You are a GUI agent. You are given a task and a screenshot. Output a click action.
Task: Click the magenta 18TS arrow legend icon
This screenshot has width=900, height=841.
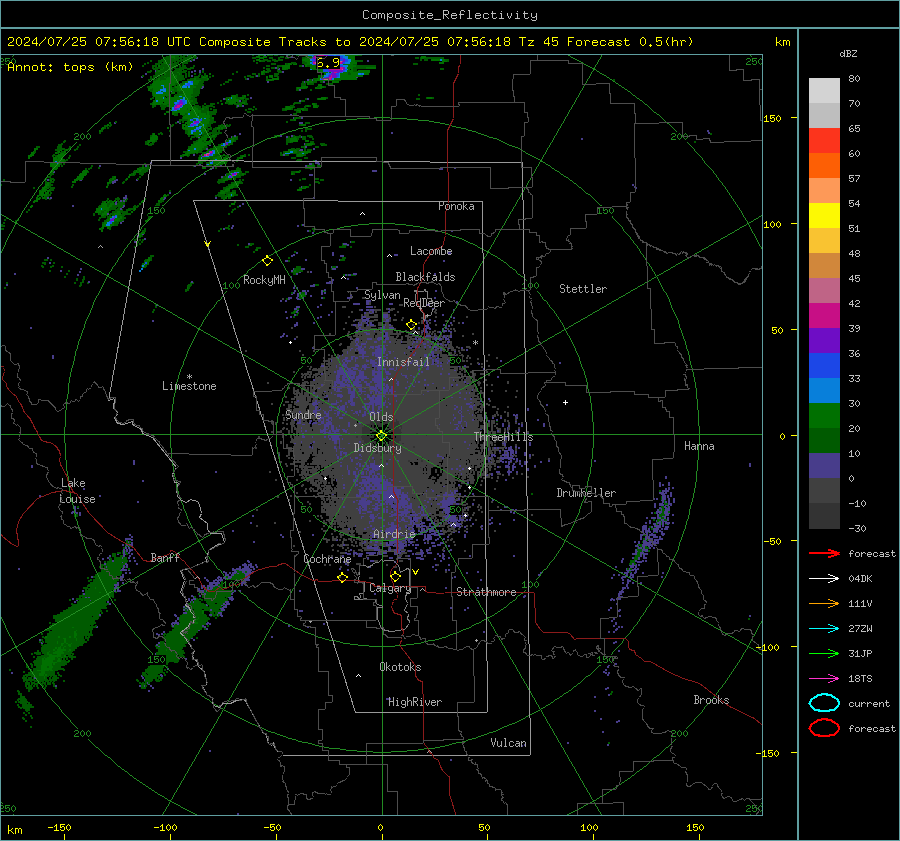coord(824,679)
